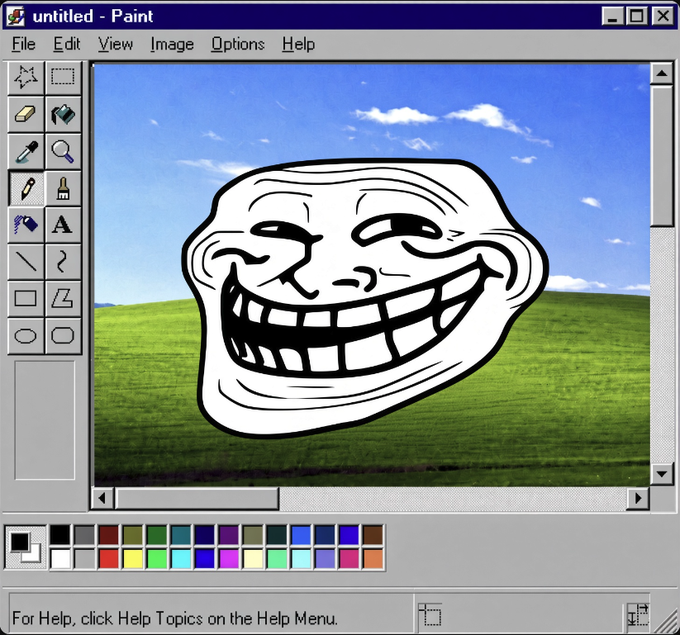Pick the black color swatch
Image resolution: width=680 pixels, height=635 pixels.
pyautogui.click(x=60, y=535)
